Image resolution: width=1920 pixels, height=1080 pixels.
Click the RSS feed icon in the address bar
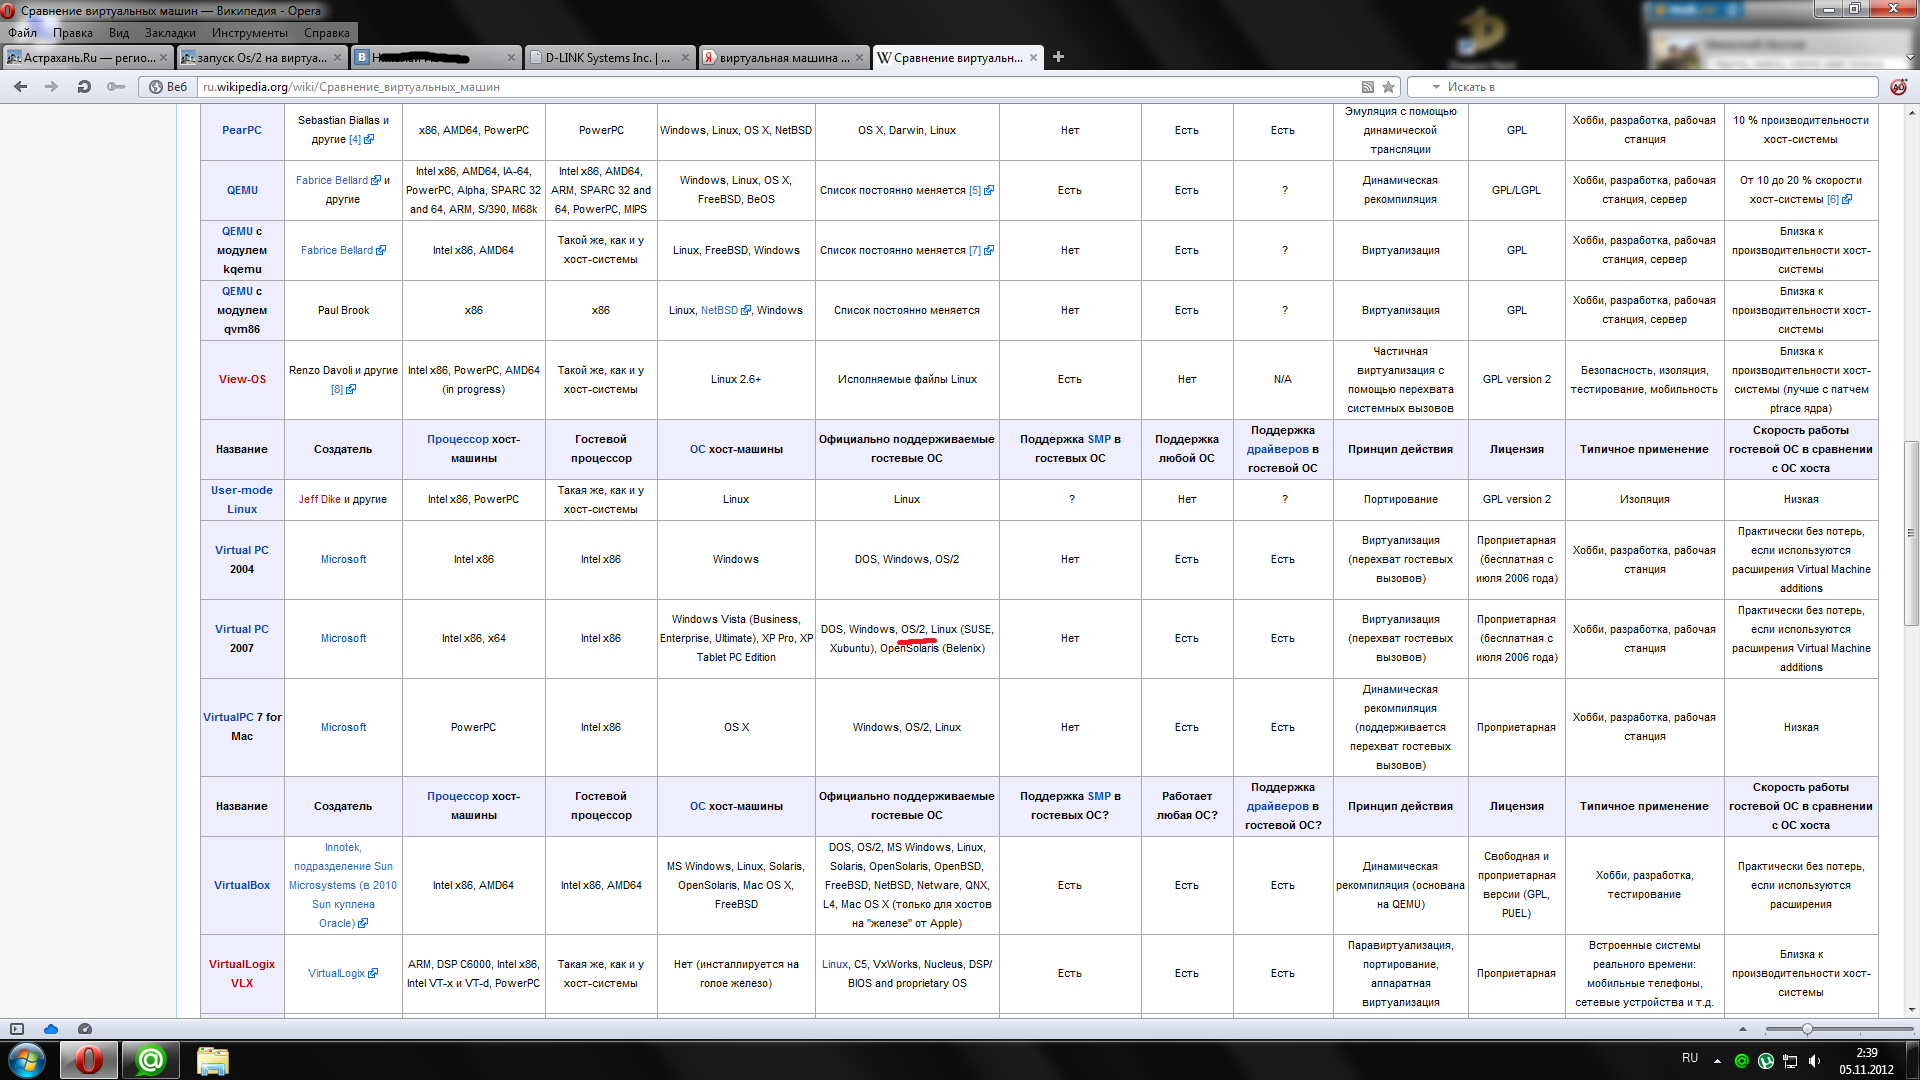click(x=1367, y=87)
